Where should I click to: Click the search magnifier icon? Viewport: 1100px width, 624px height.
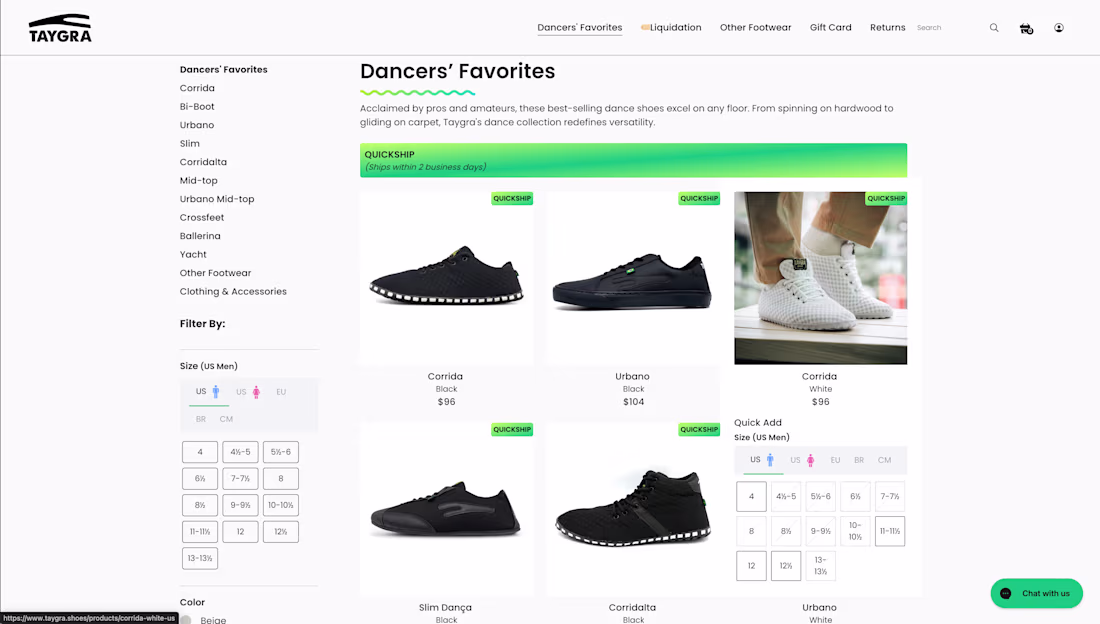click(993, 28)
